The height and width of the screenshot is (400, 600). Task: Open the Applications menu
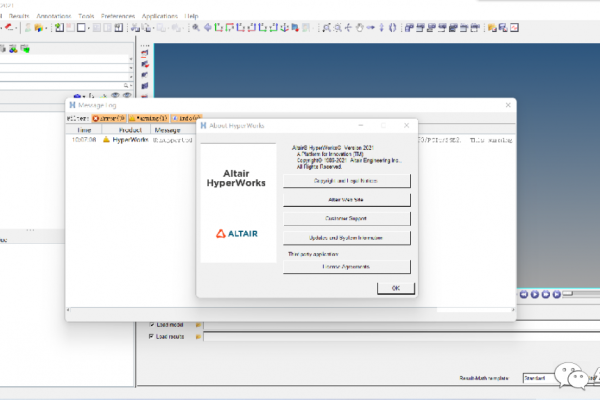coord(160,17)
